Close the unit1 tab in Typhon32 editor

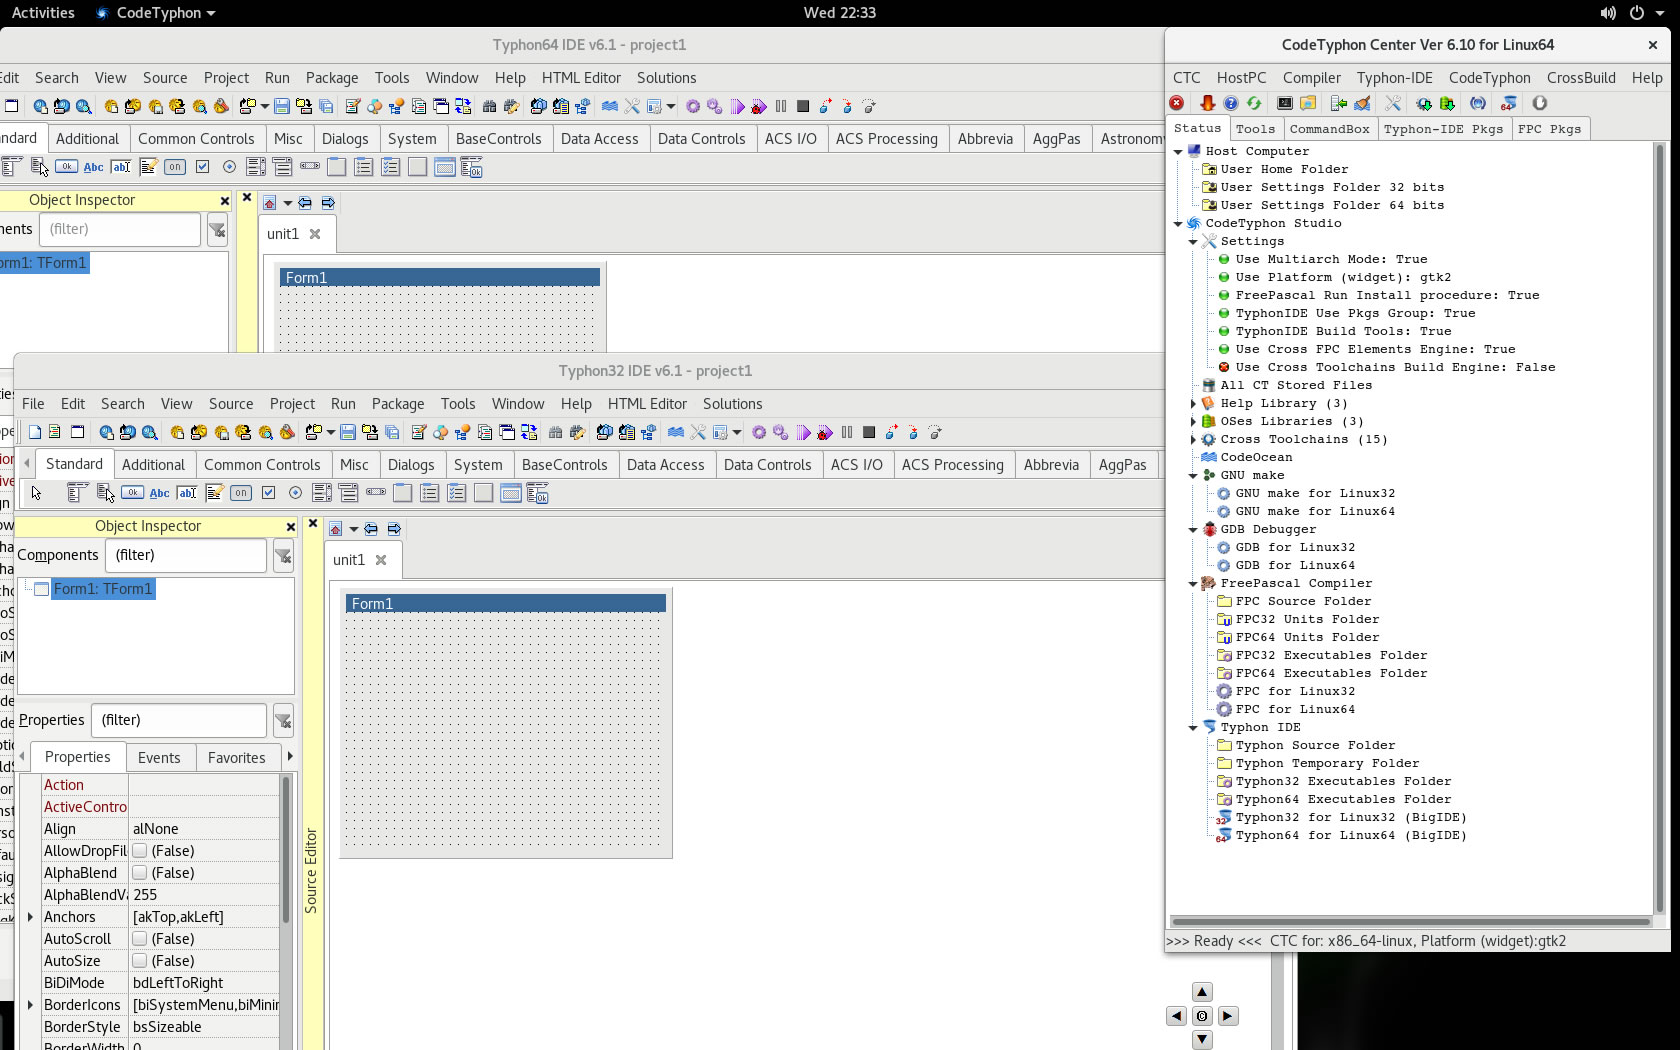(x=381, y=560)
